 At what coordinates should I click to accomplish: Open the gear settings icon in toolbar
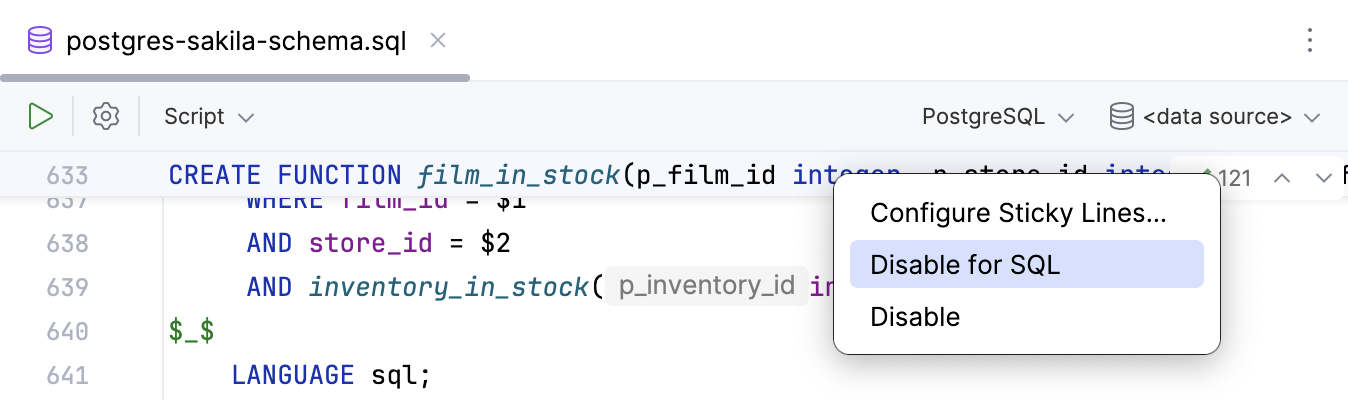[x=105, y=117]
